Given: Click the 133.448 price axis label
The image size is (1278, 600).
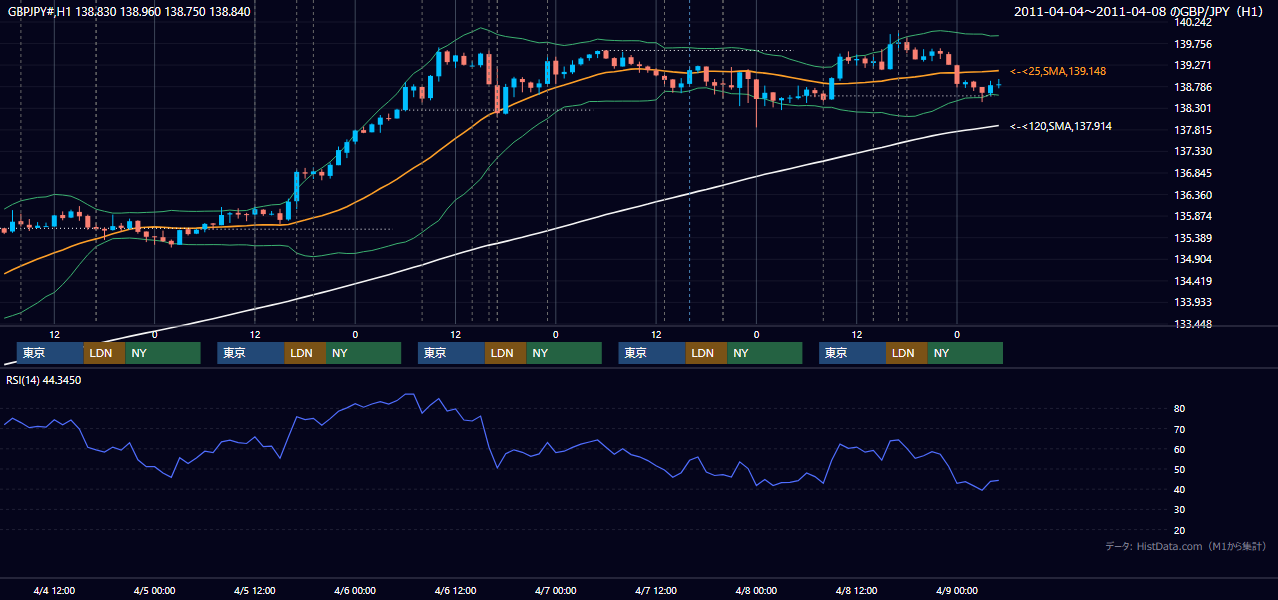Looking at the screenshot, I should coord(1194,324).
